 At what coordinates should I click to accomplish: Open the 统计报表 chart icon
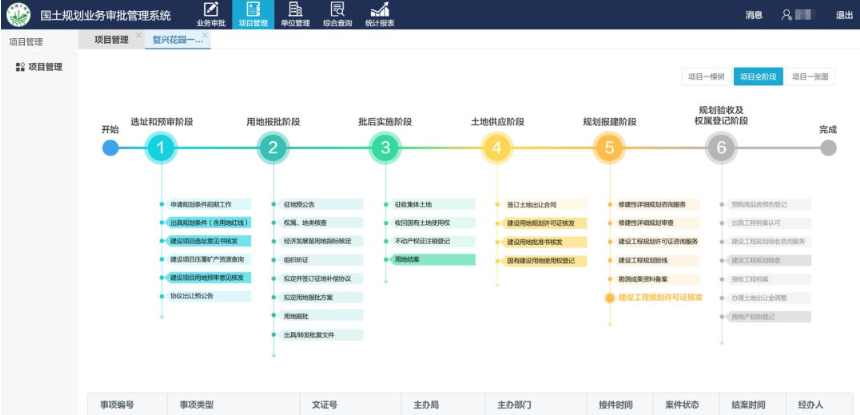[379, 10]
